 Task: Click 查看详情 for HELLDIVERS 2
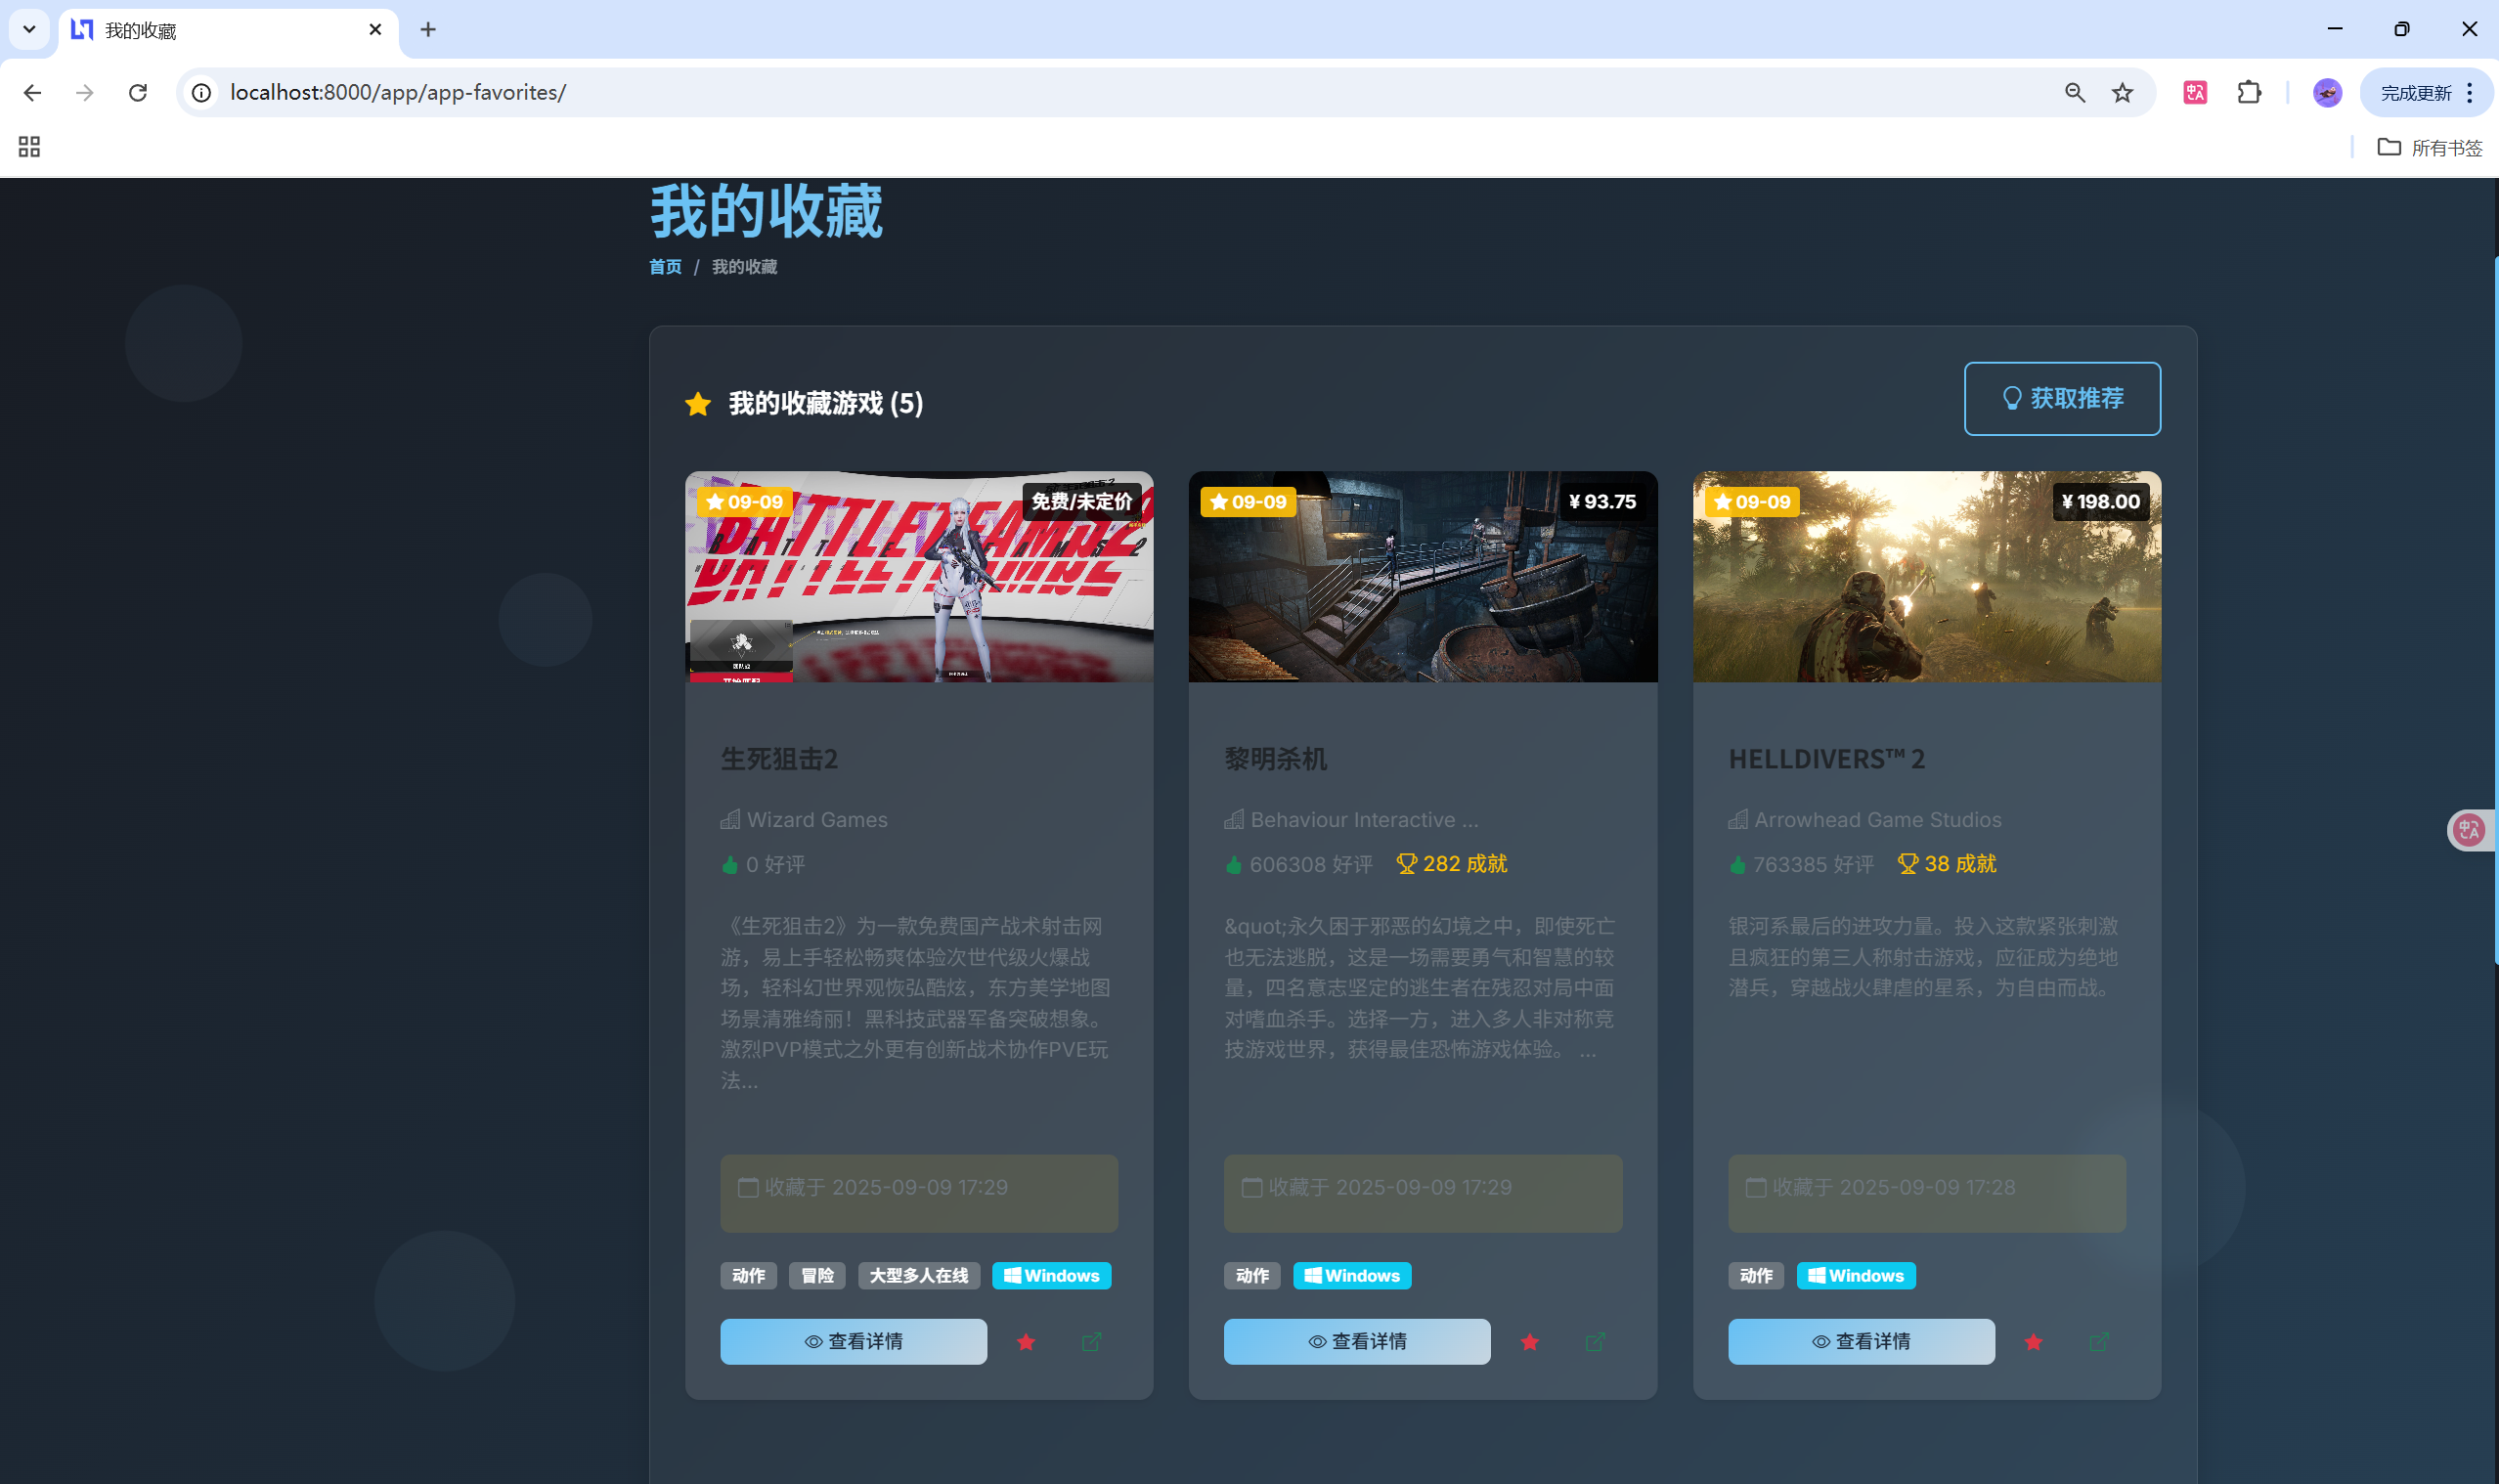pyautogui.click(x=1861, y=1341)
